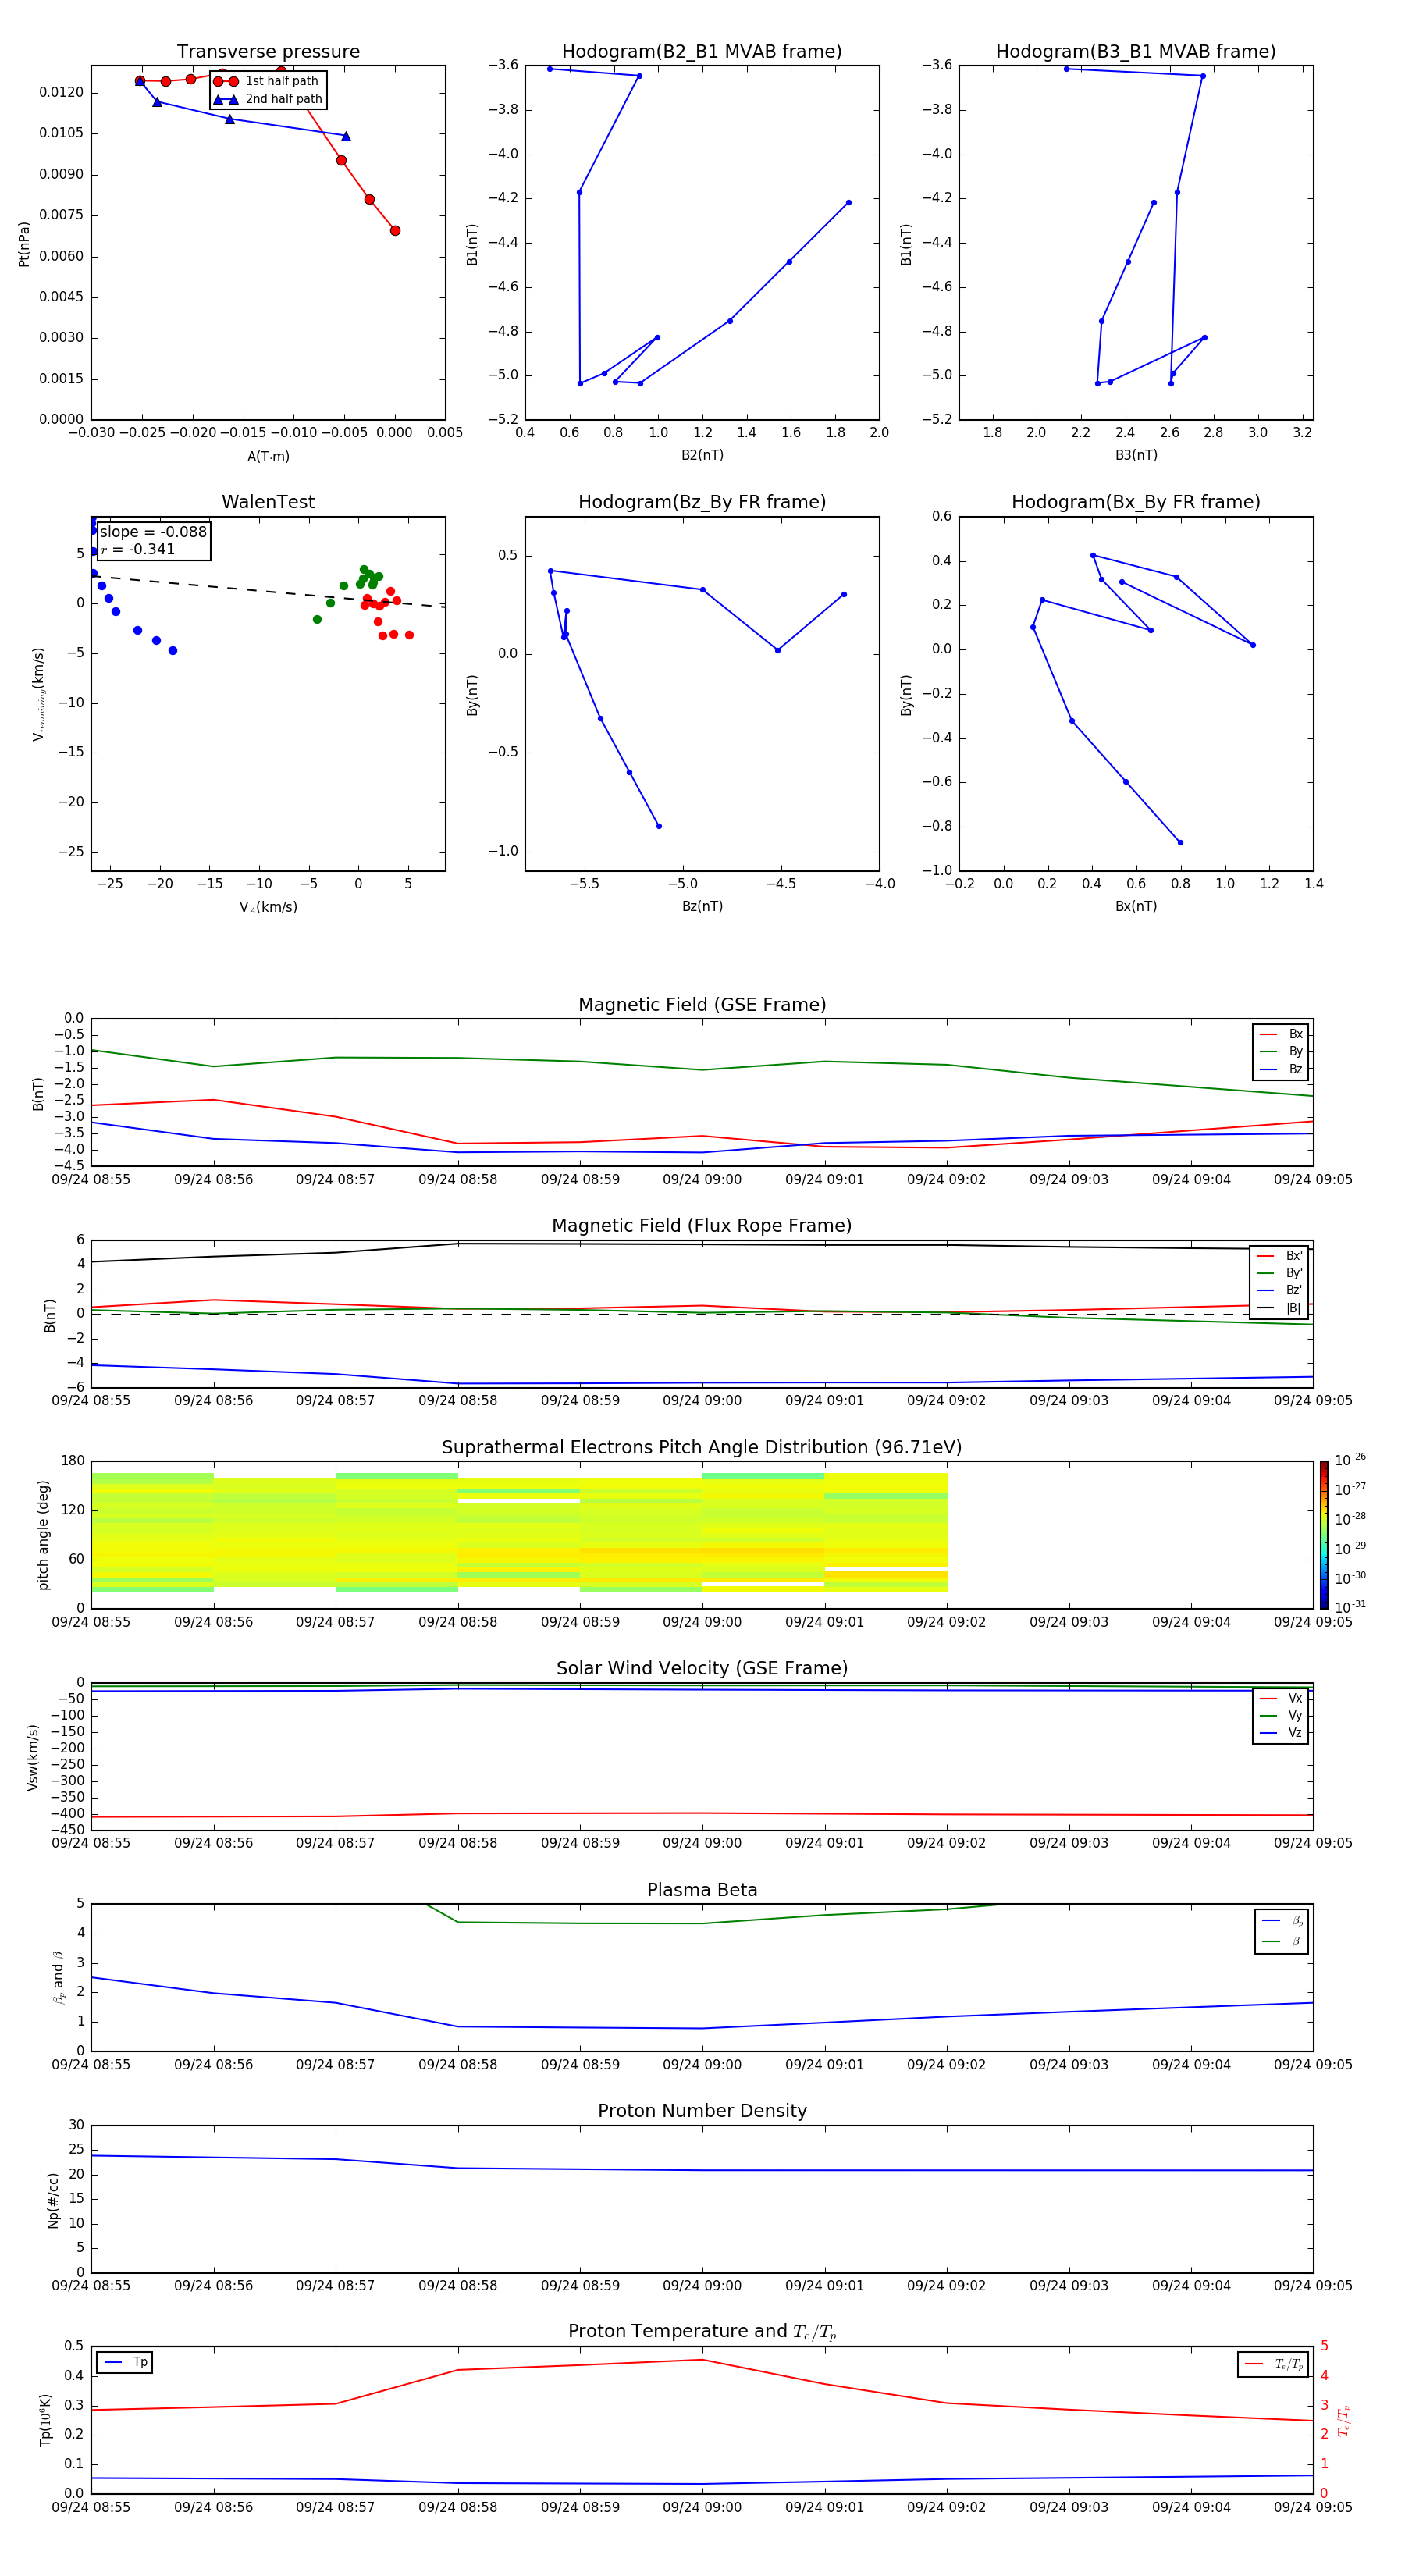Click the Solar Wind Velocity (GSE Frame) title

pyautogui.click(x=702, y=1669)
